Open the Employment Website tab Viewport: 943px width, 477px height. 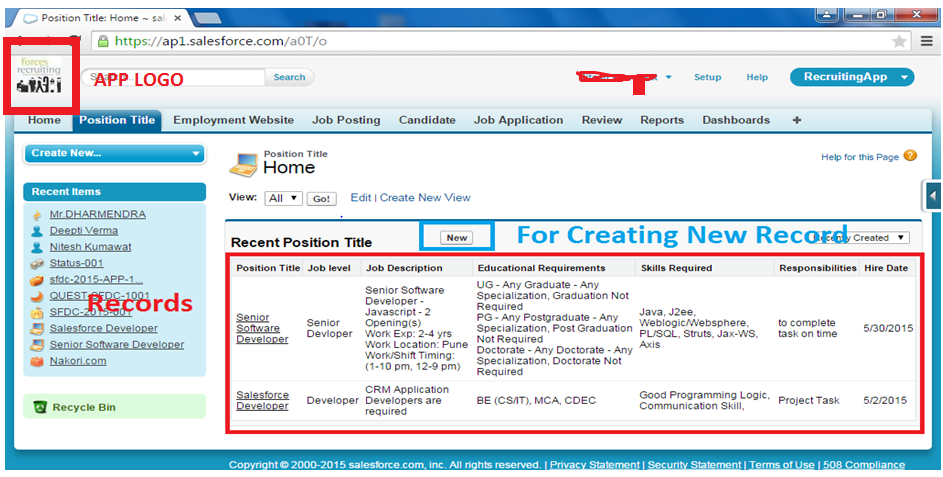[x=233, y=120]
